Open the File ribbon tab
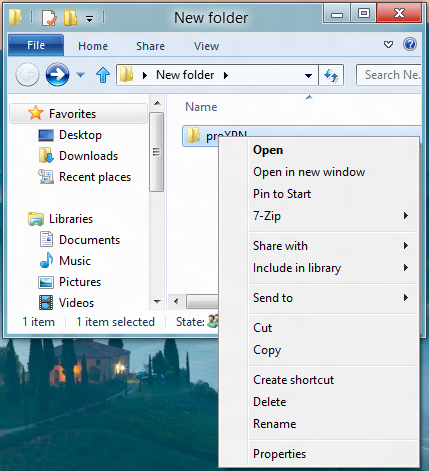Image resolution: width=429 pixels, height=471 pixels. pos(36,45)
